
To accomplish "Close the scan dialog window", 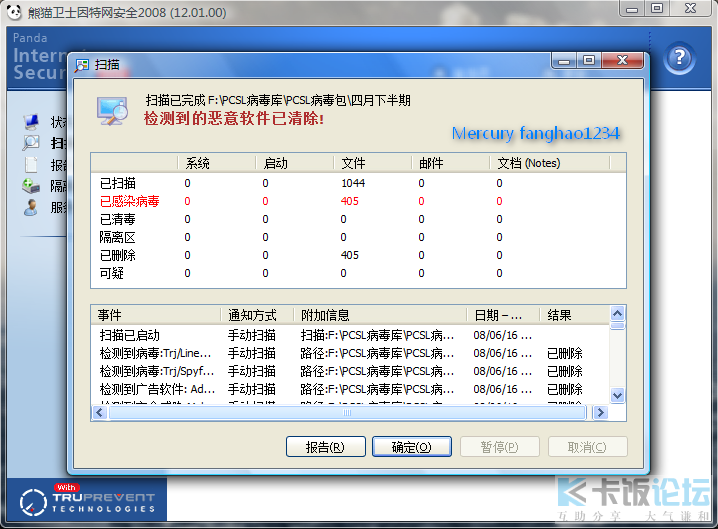I will tap(623, 60).
